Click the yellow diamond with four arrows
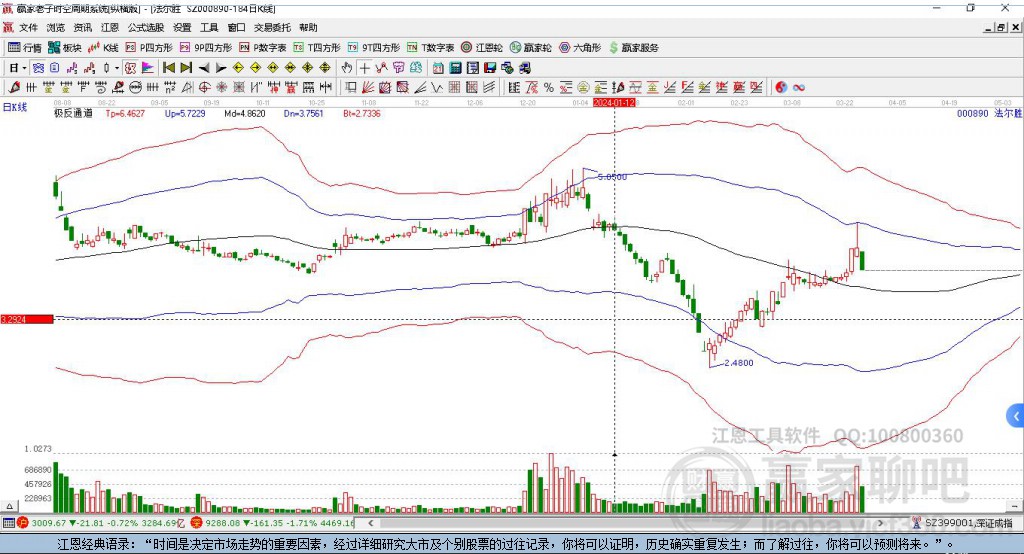The width and height of the screenshot is (1024, 554). coord(308,68)
